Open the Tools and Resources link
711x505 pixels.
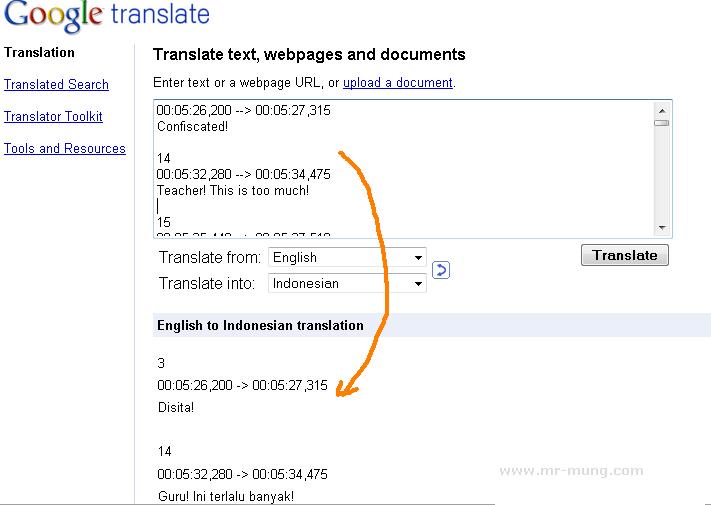(65, 148)
